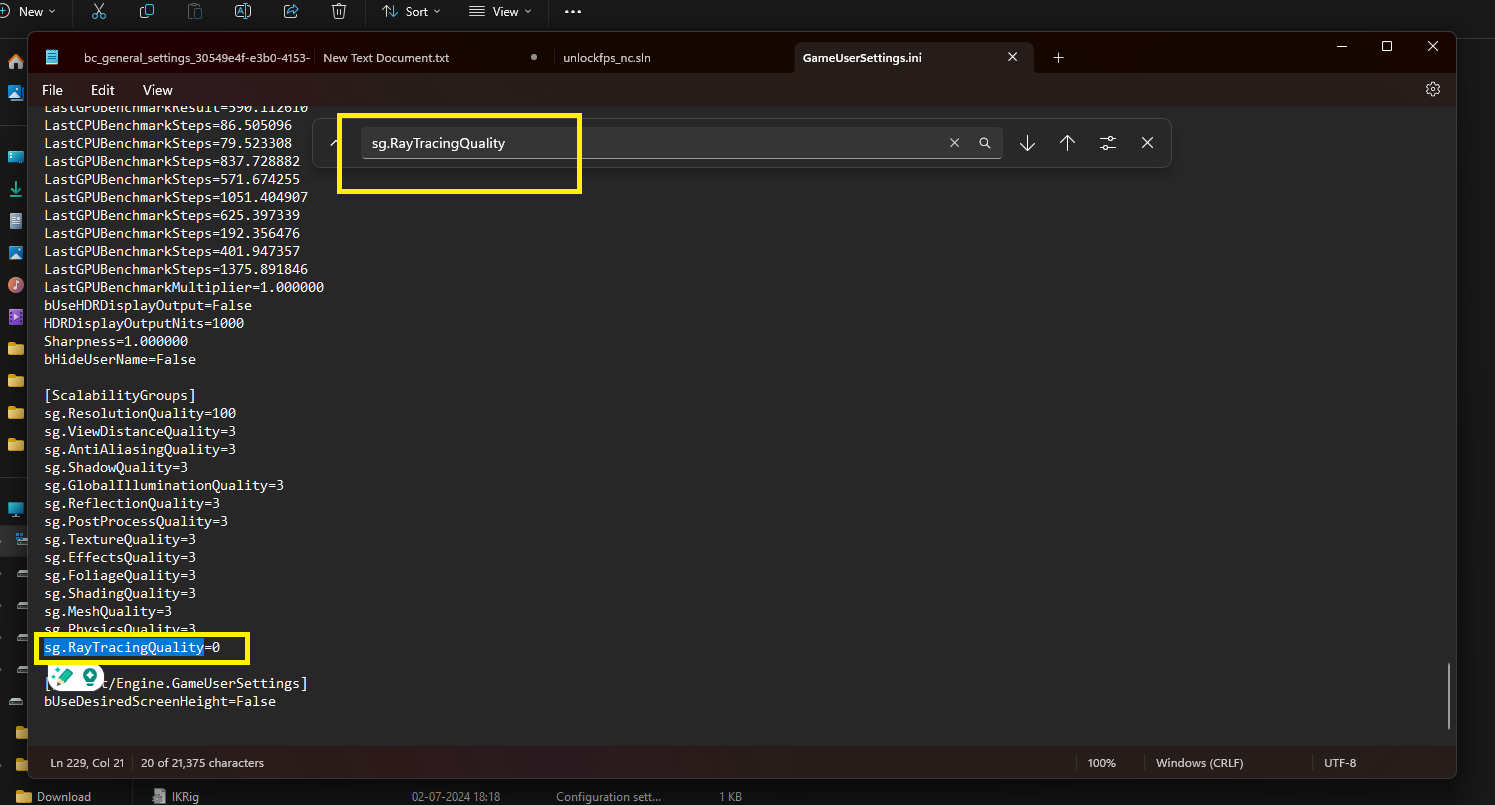The image size is (1495, 805).
Task: Switch to unlockfps_nc.sln tab
Action: [x=608, y=58]
